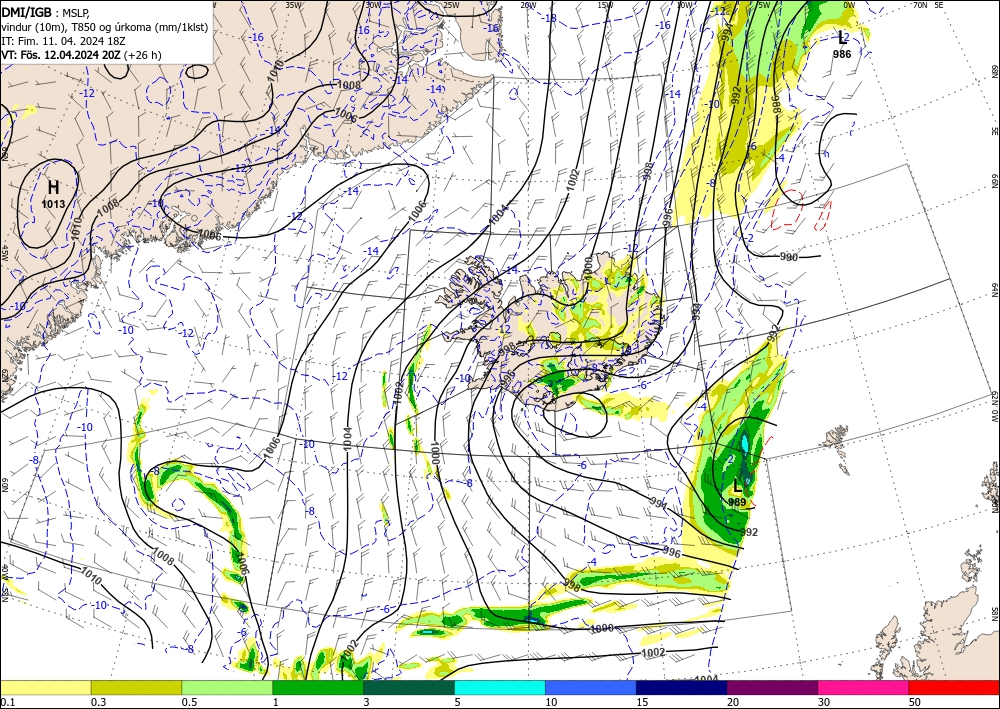Click the "L" marker above bold 986
The height and width of the screenshot is (709, 1000).
pos(842,38)
